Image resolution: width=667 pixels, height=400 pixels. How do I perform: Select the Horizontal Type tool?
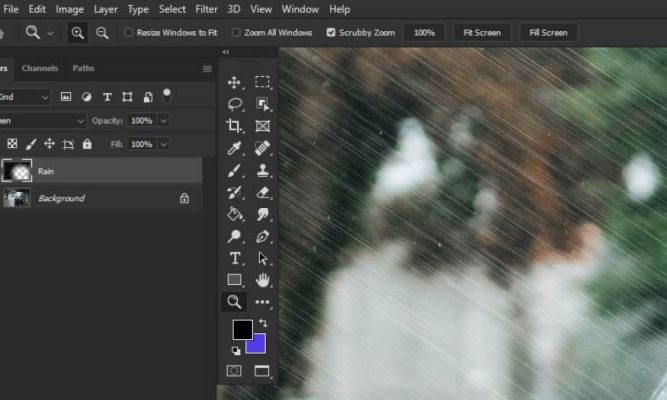[x=234, y=258]
